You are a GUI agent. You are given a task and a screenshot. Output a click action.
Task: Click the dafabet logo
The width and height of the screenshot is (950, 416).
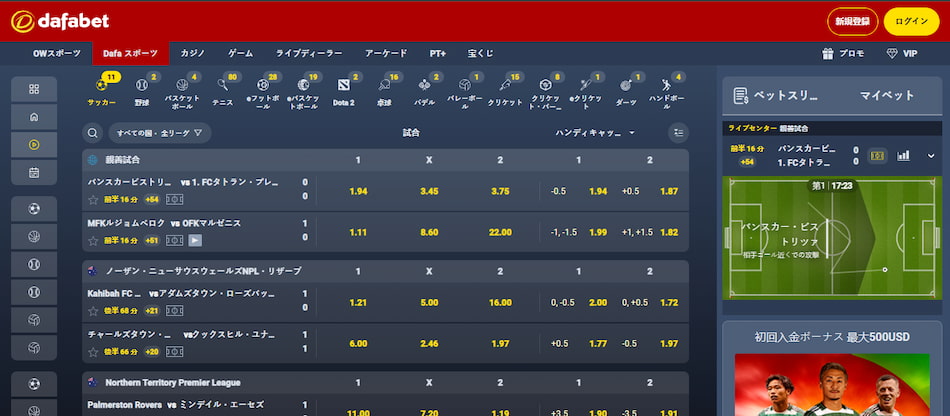coord(60,22)
